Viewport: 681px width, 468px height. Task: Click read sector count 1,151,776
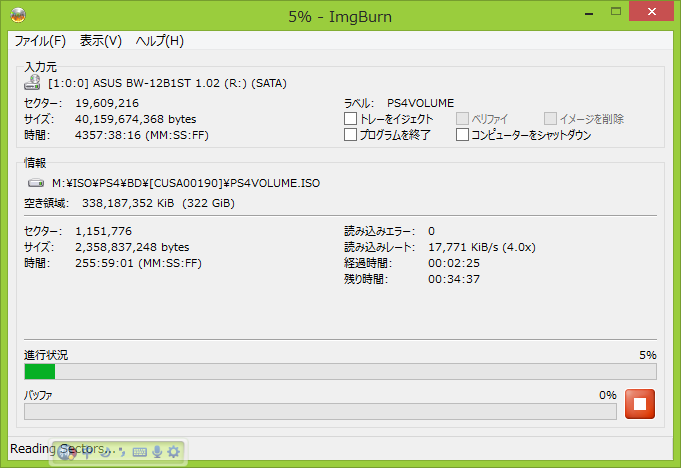(x=103, y=231)
